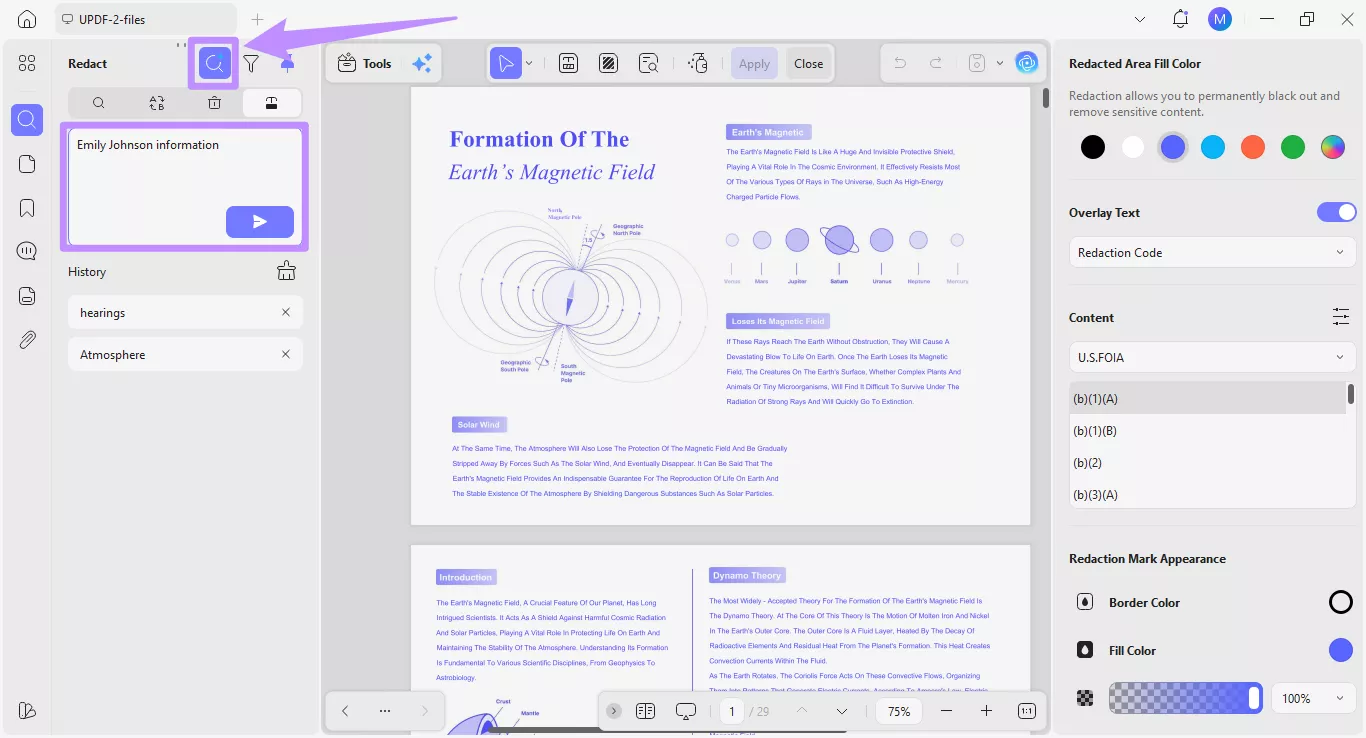1366x738 pixels.
Task: Expand the selection tool dropdown arrow
Action: point(529,63)
